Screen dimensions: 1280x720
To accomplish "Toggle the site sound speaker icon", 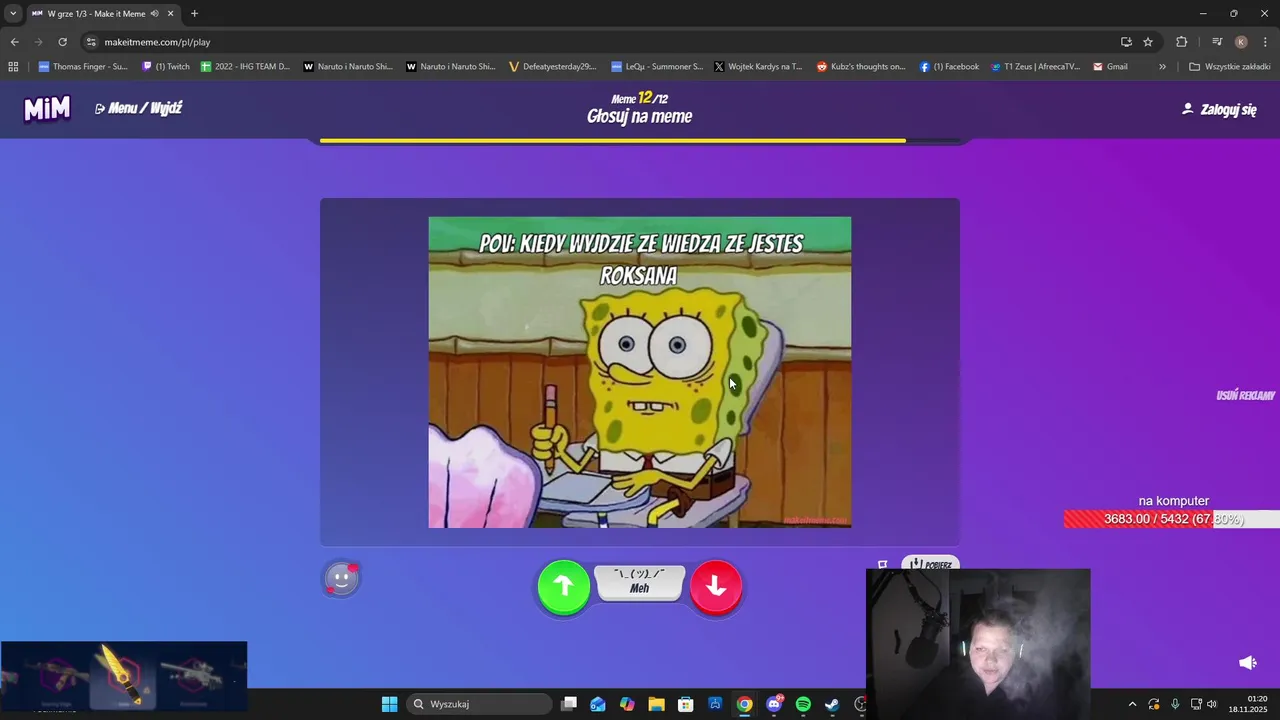I will click(1248, 662).
